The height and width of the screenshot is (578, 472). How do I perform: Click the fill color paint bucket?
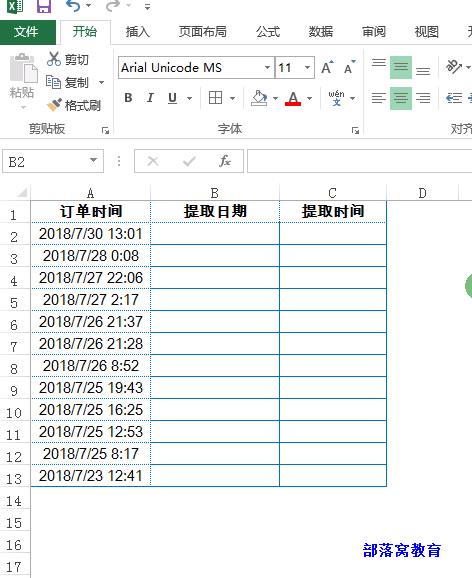tap(259, 98)
